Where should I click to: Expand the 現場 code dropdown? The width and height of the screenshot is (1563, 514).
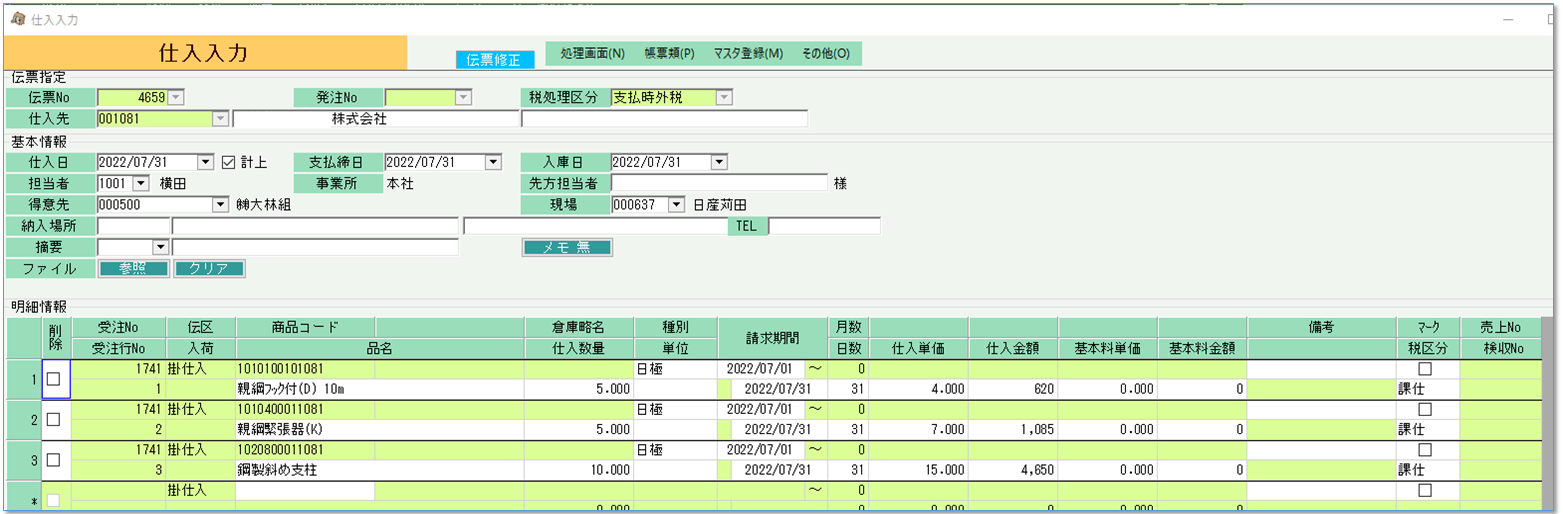coord(677,205)
